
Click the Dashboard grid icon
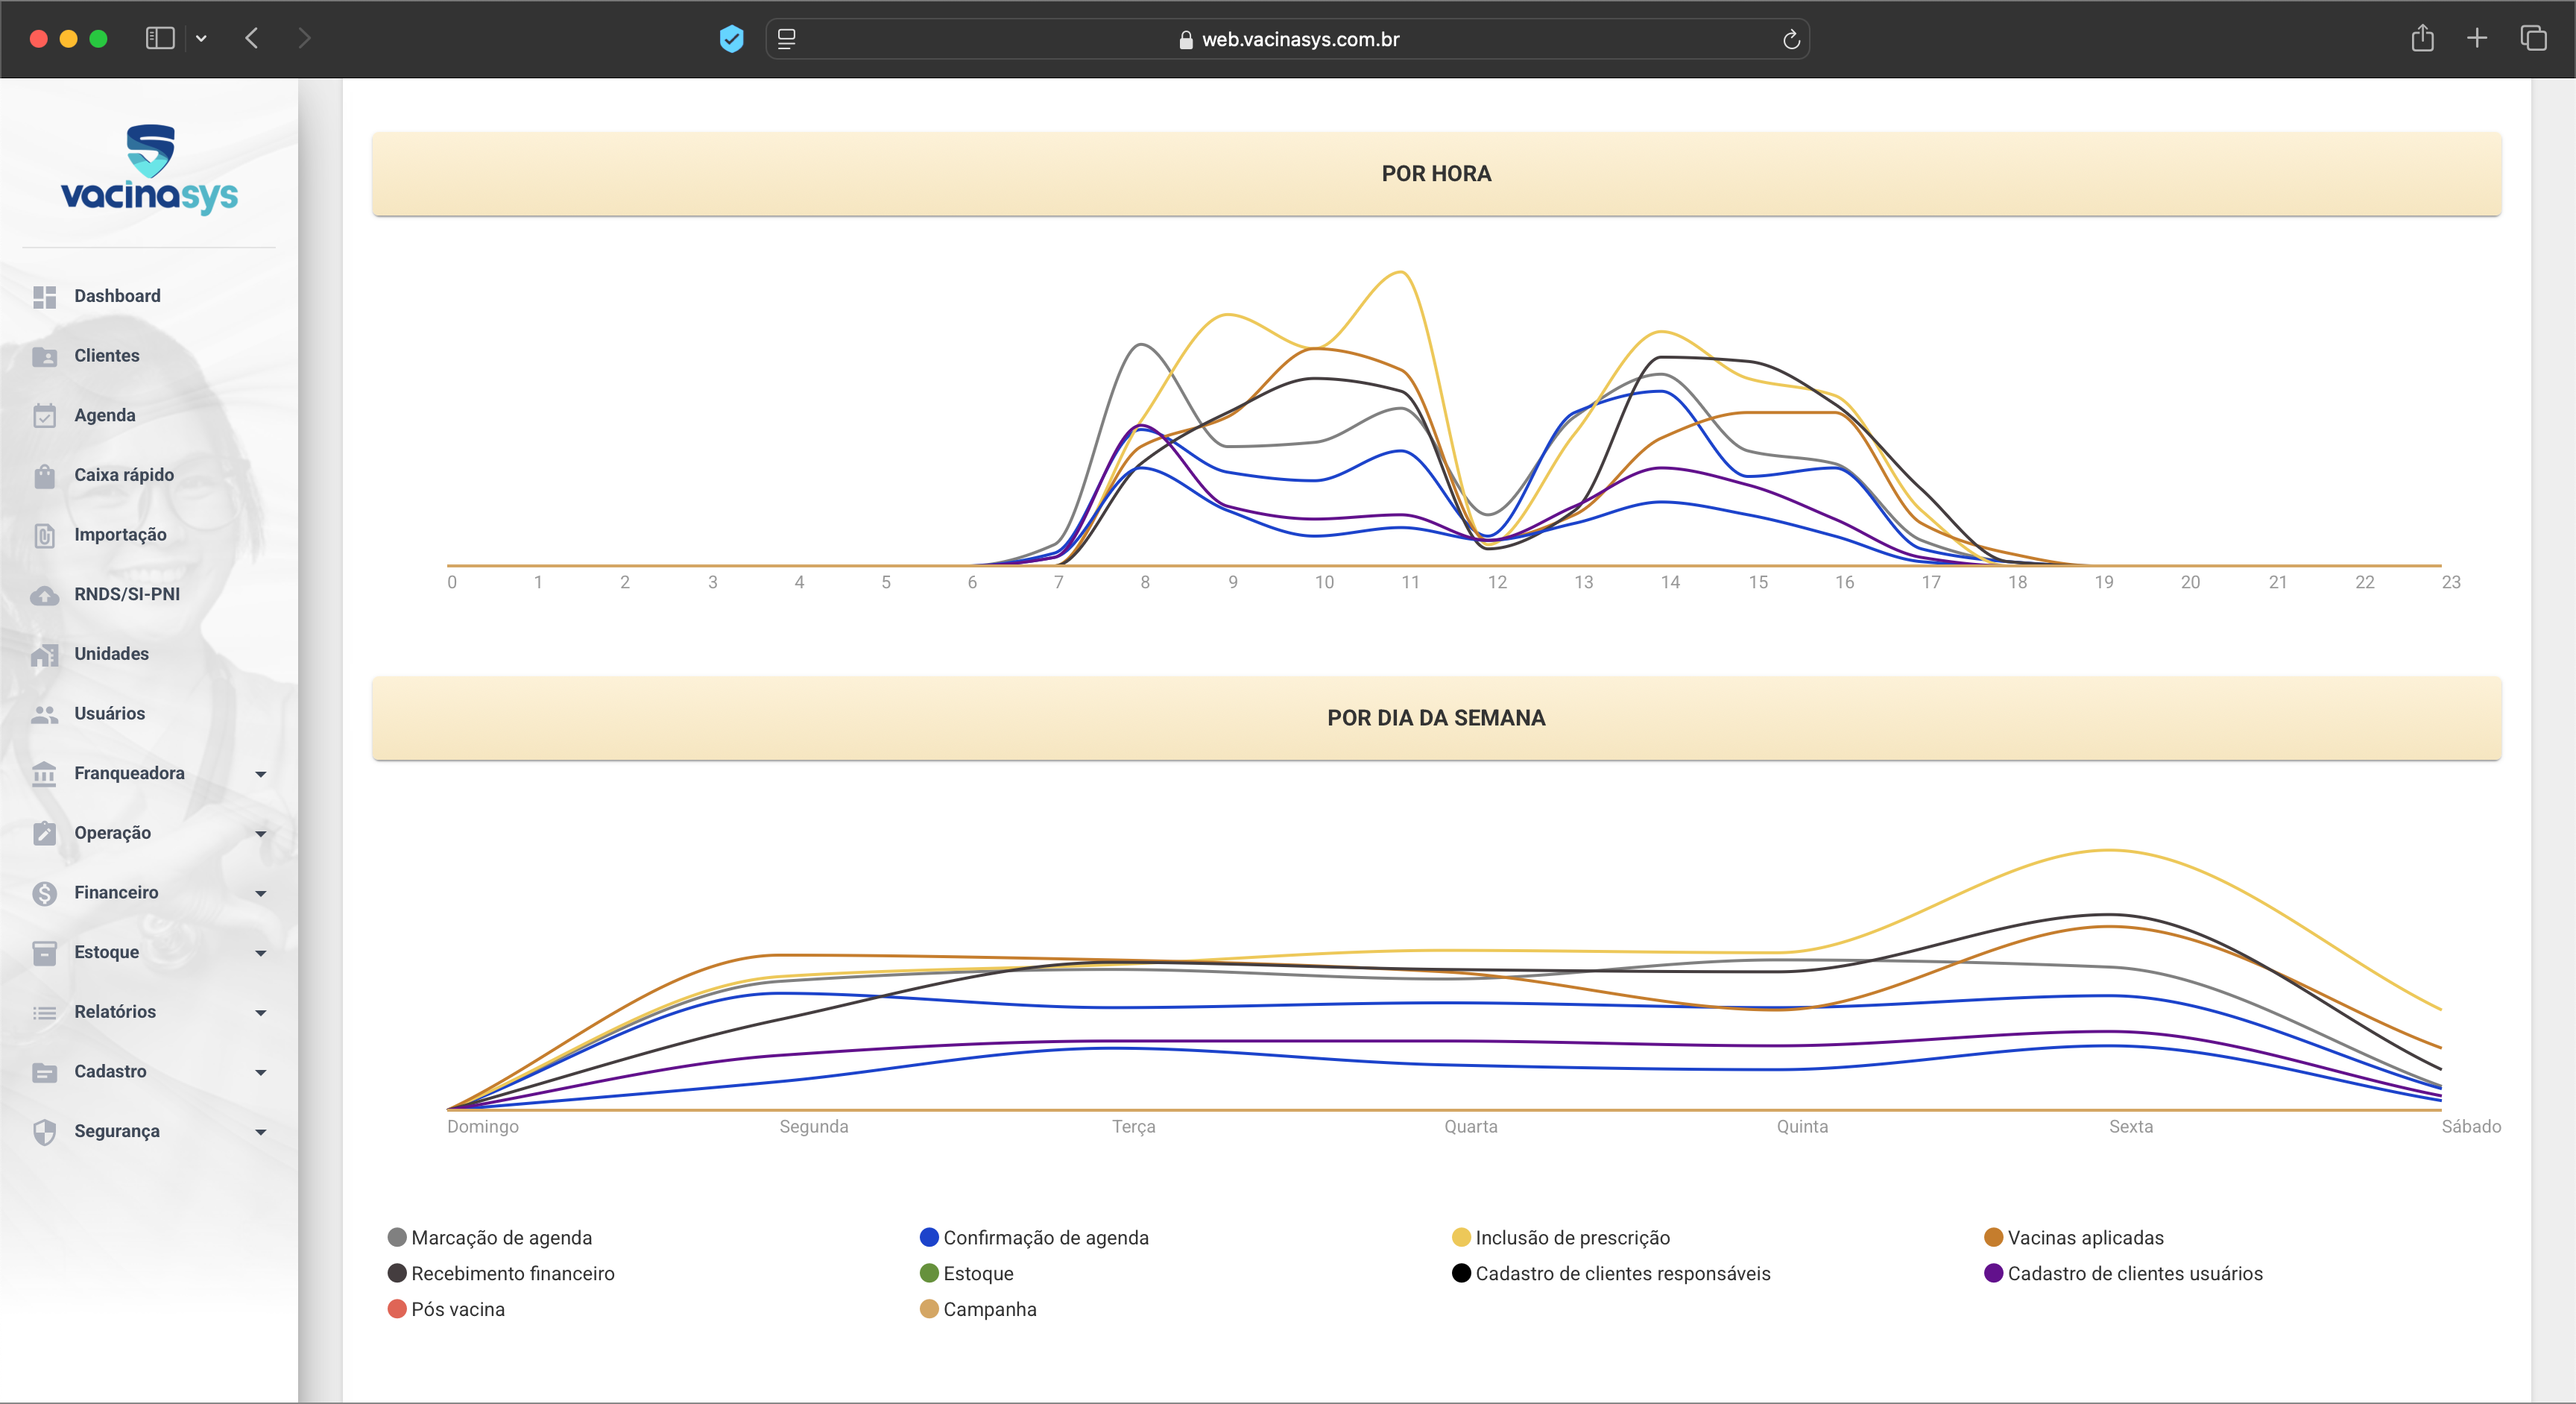click(x=44, y=296)
